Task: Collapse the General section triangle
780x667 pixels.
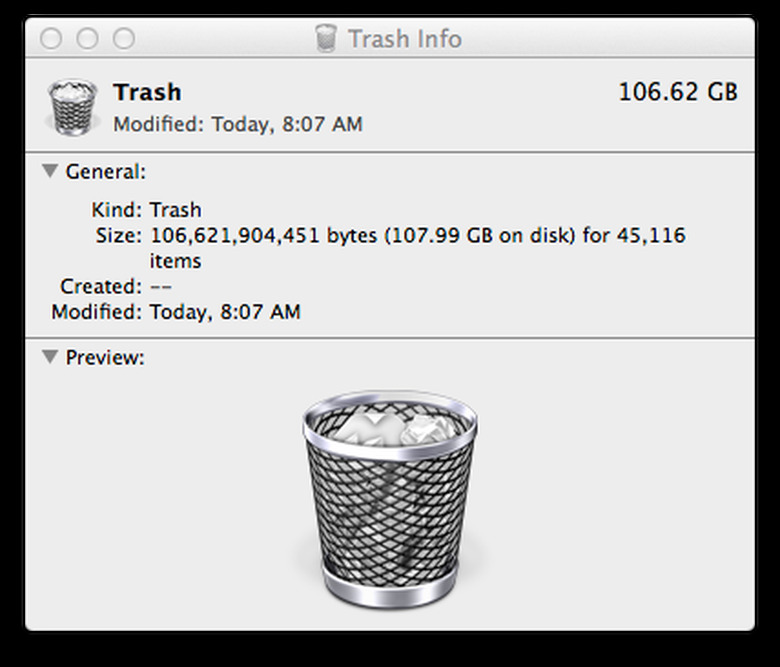Action: pos(50,171)
